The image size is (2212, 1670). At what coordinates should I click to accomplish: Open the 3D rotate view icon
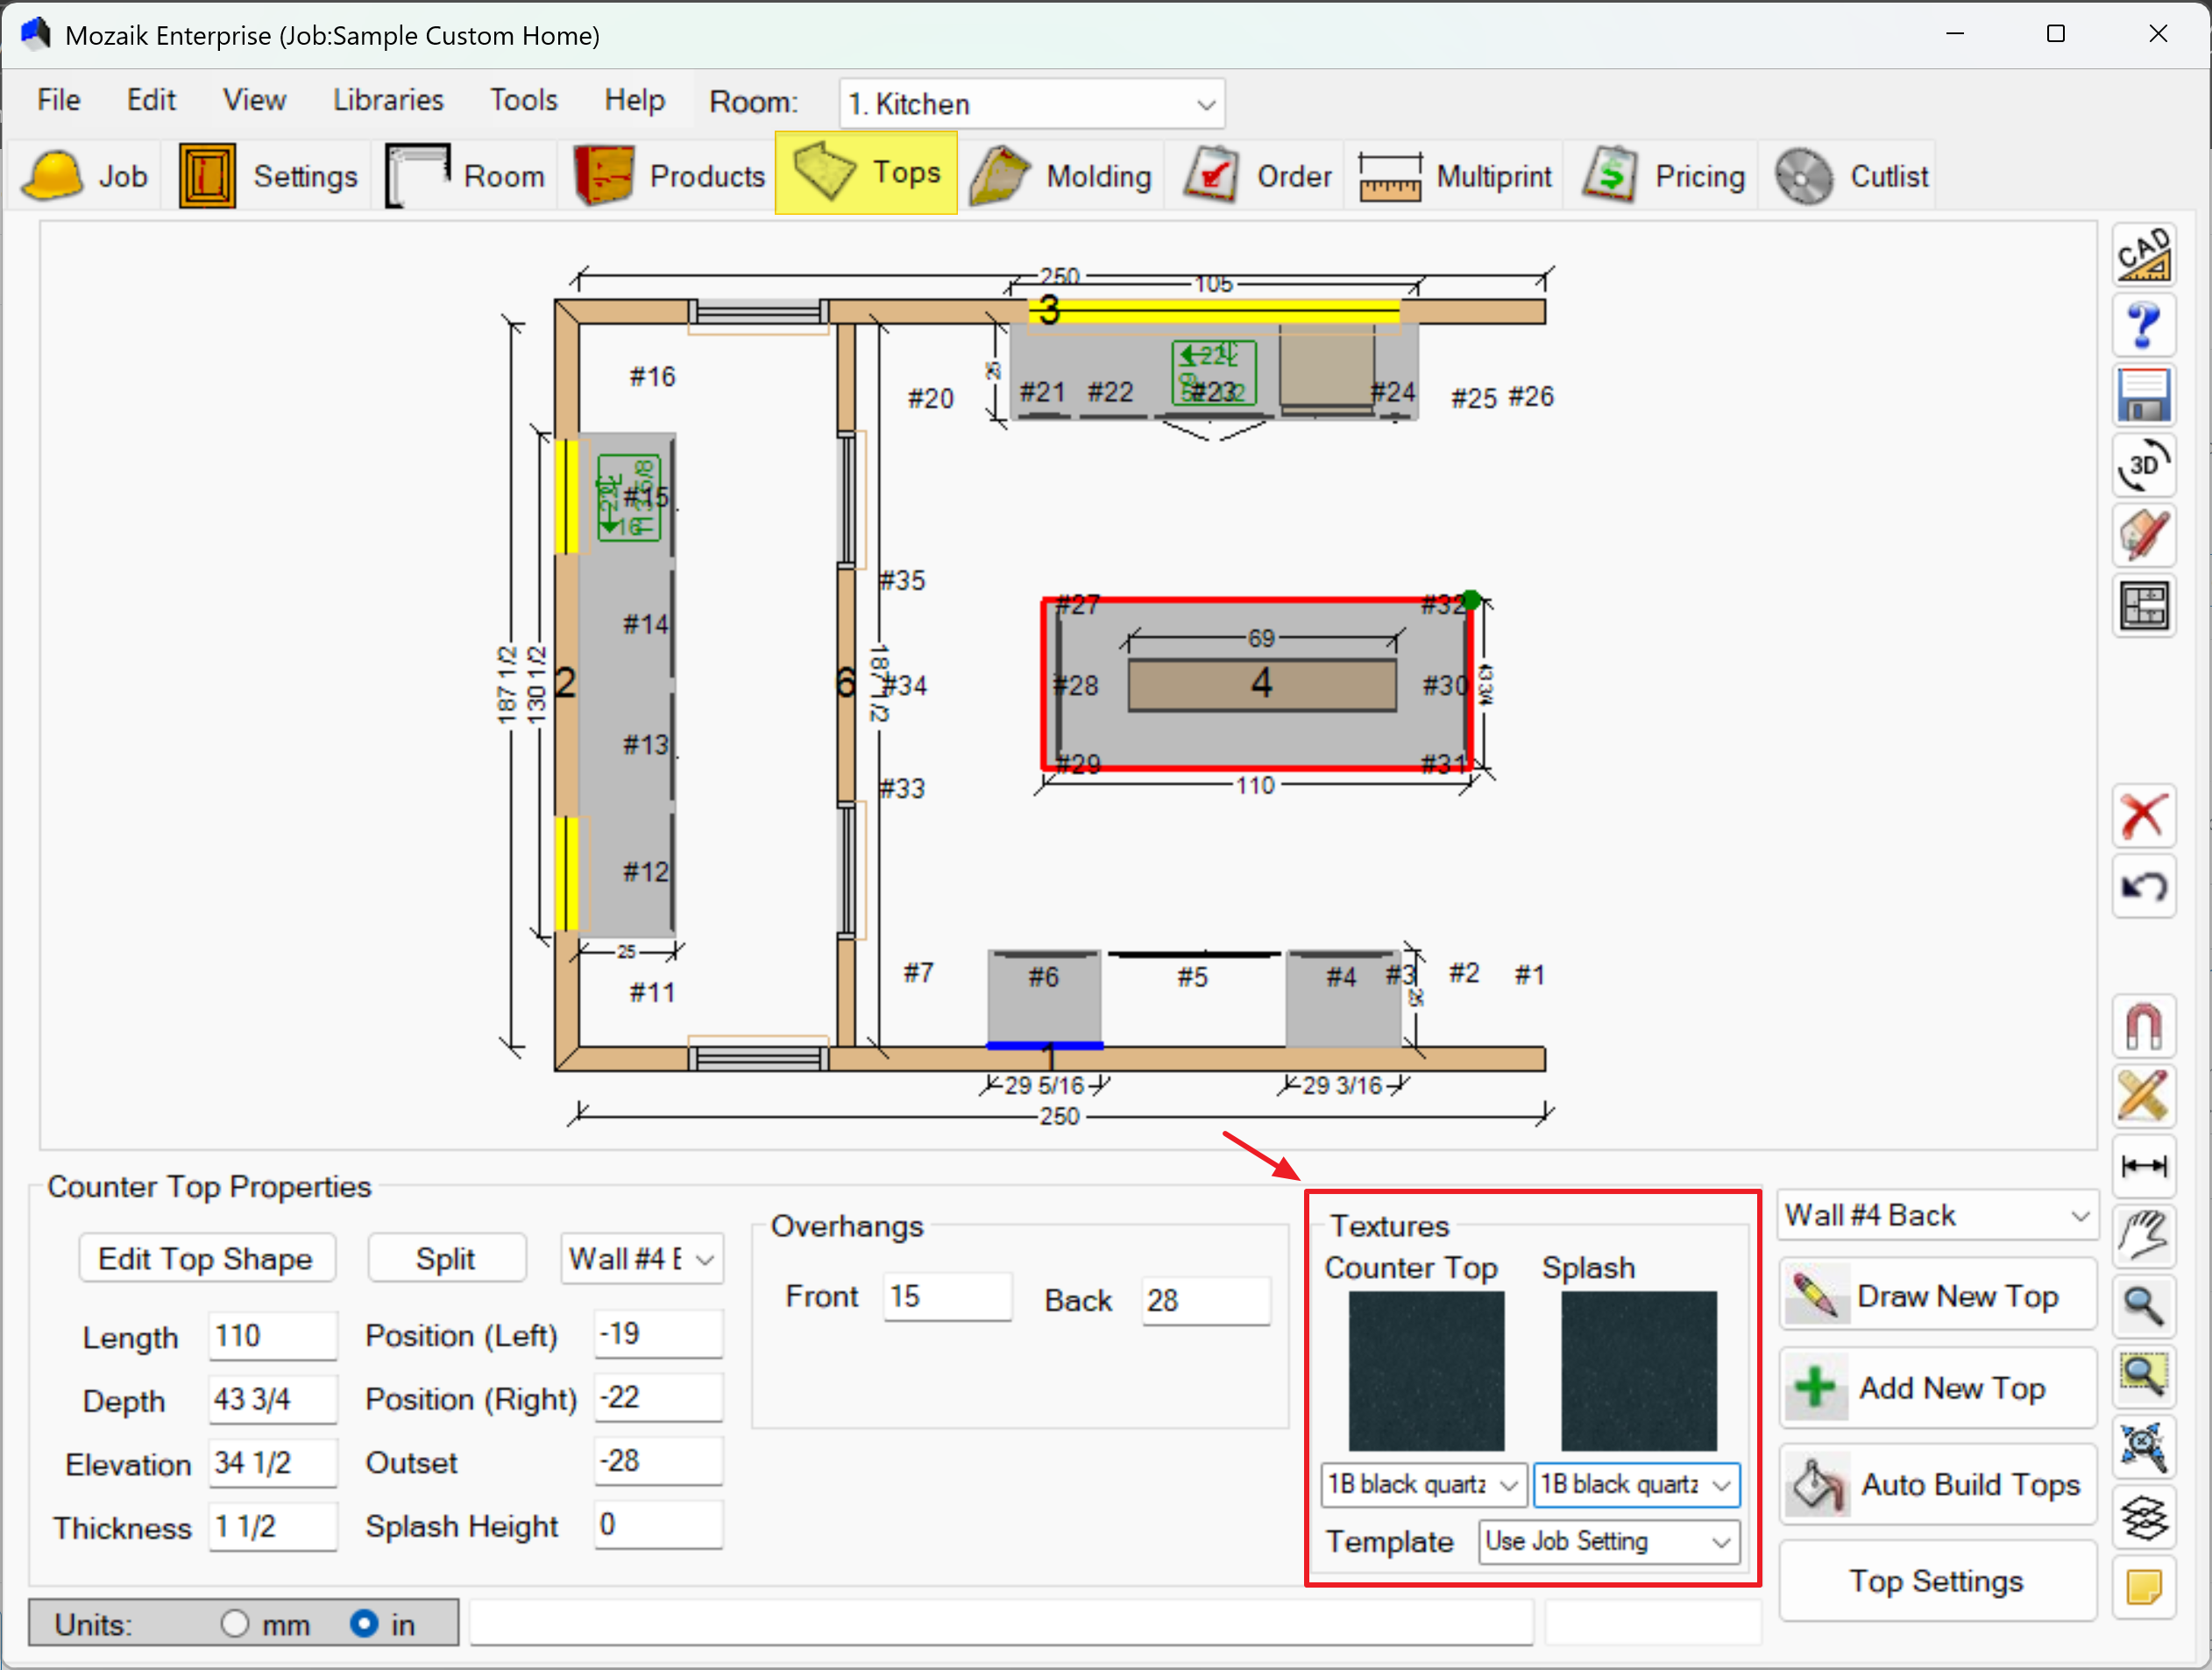point(2143,465)
